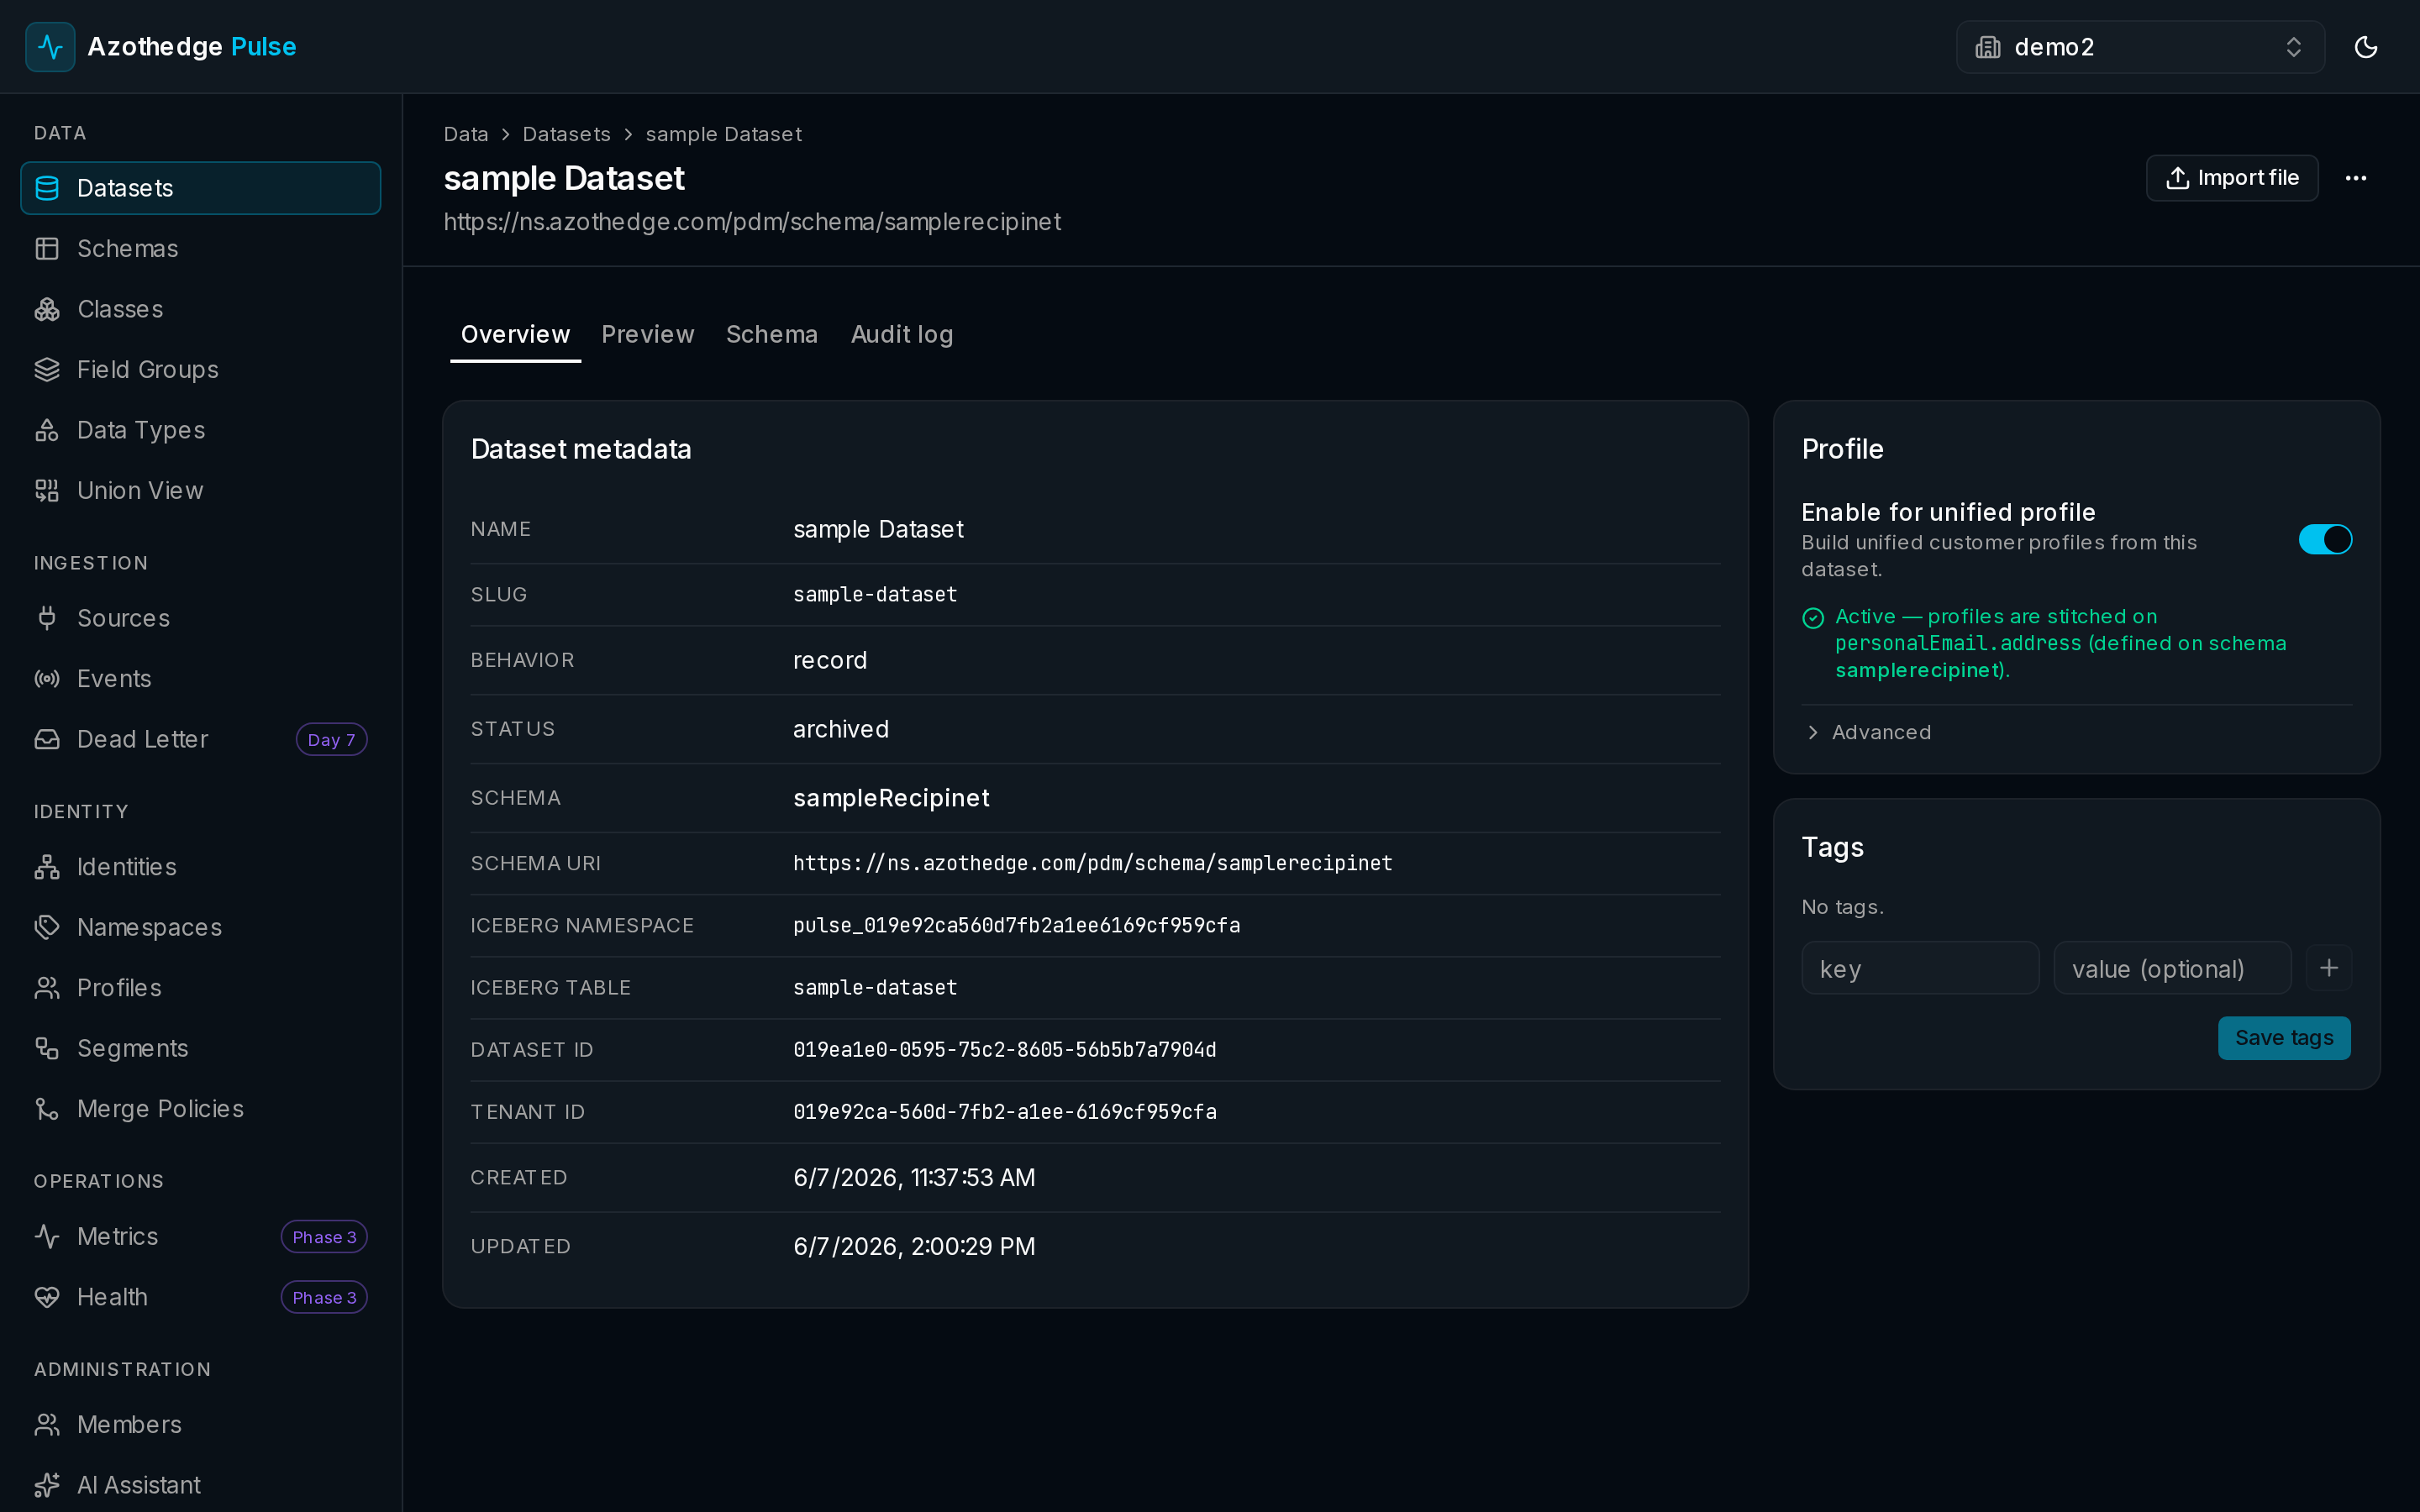The width and height of the screenshot is (2420, 1512).
Task: Click the Namespaces tag icon
Action: [x=47, y=927]
